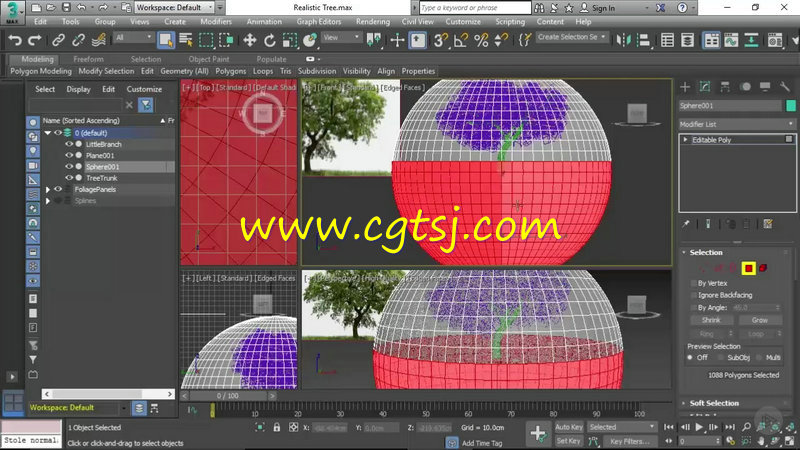The width and height of the screenshot is (800, 450).
Task: Open the Curve Editor toolbar icon
Action: coord(731,40)
